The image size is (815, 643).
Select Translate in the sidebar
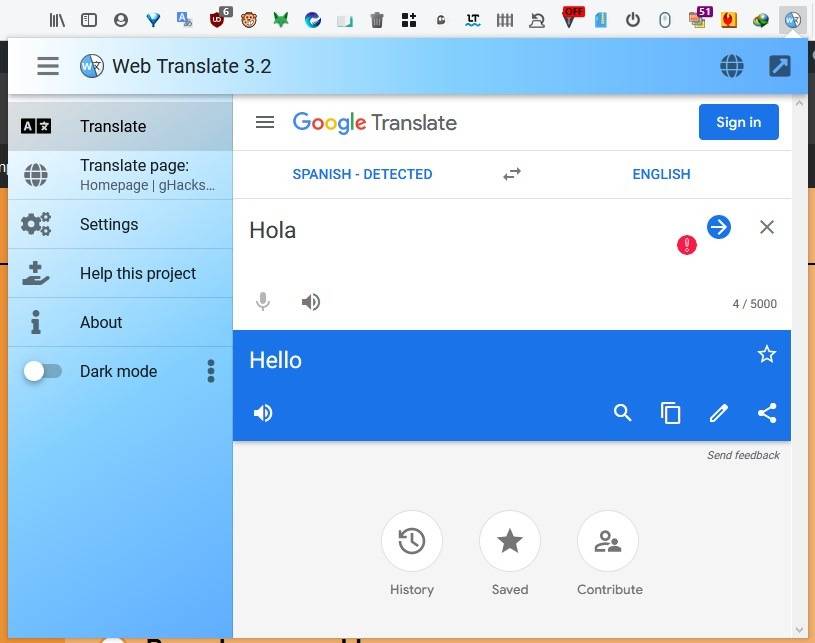[x=120, y=126]
